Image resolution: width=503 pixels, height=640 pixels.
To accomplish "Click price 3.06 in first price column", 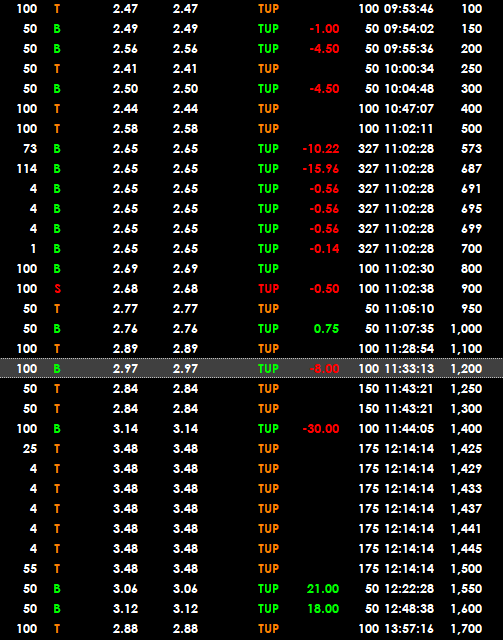I will coord(125,589).
